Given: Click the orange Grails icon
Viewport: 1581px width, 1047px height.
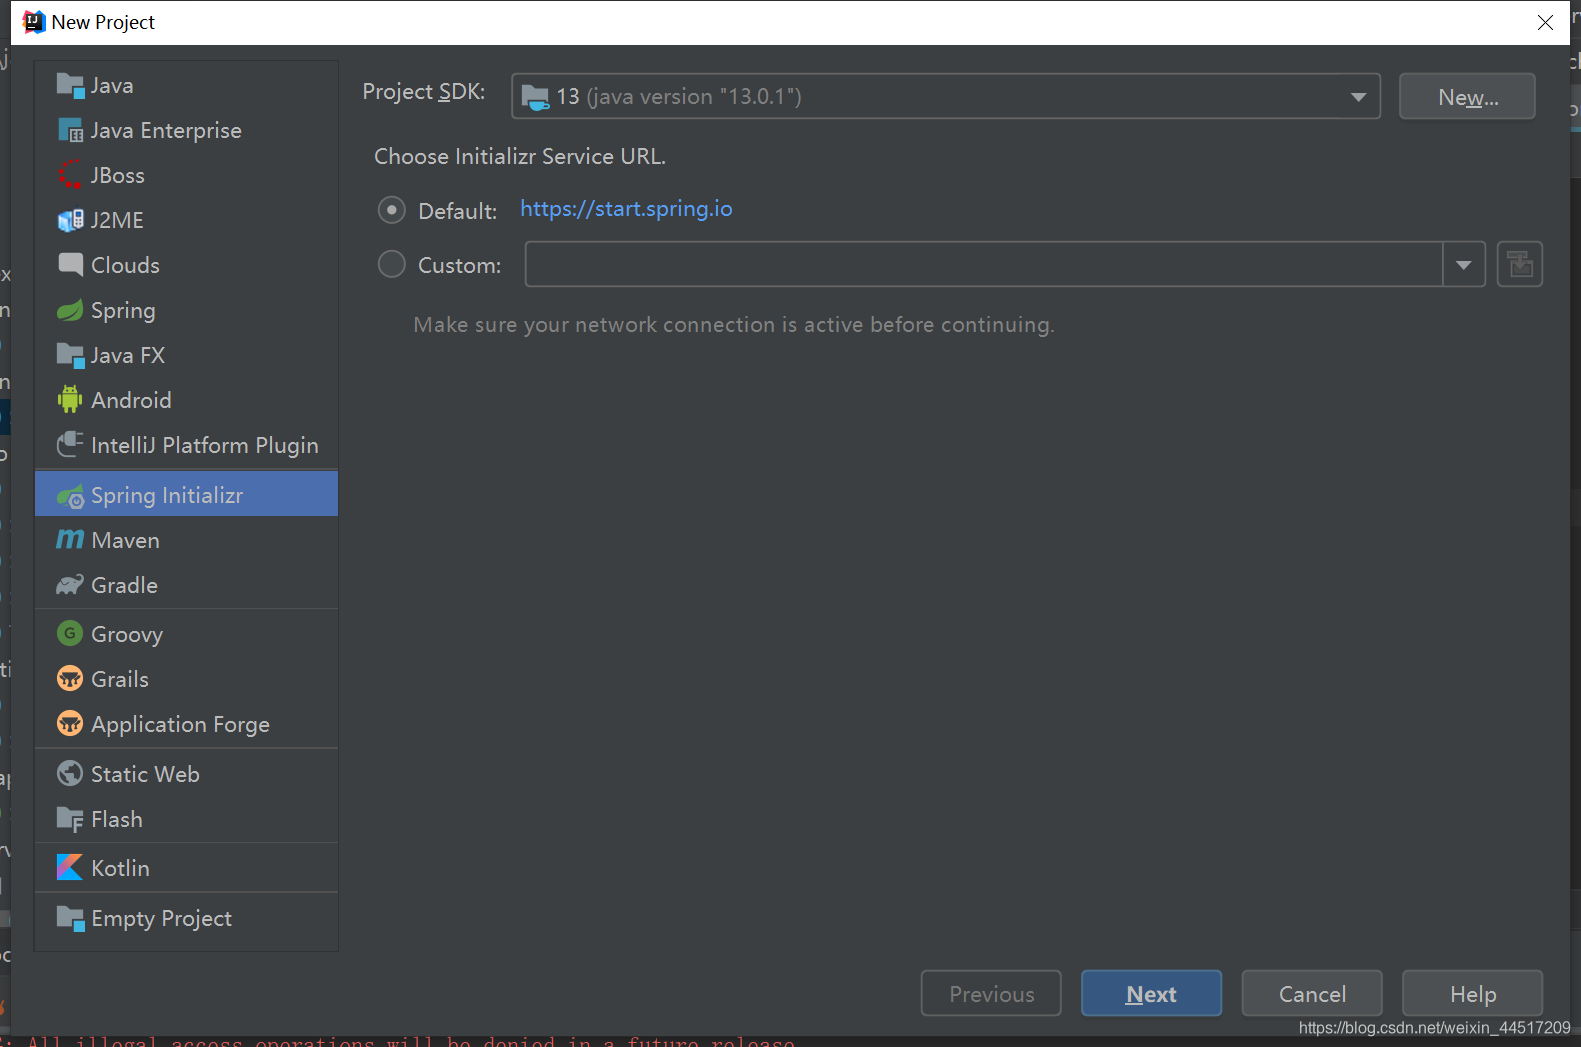Looking at the screenshot, I should 70,679.
